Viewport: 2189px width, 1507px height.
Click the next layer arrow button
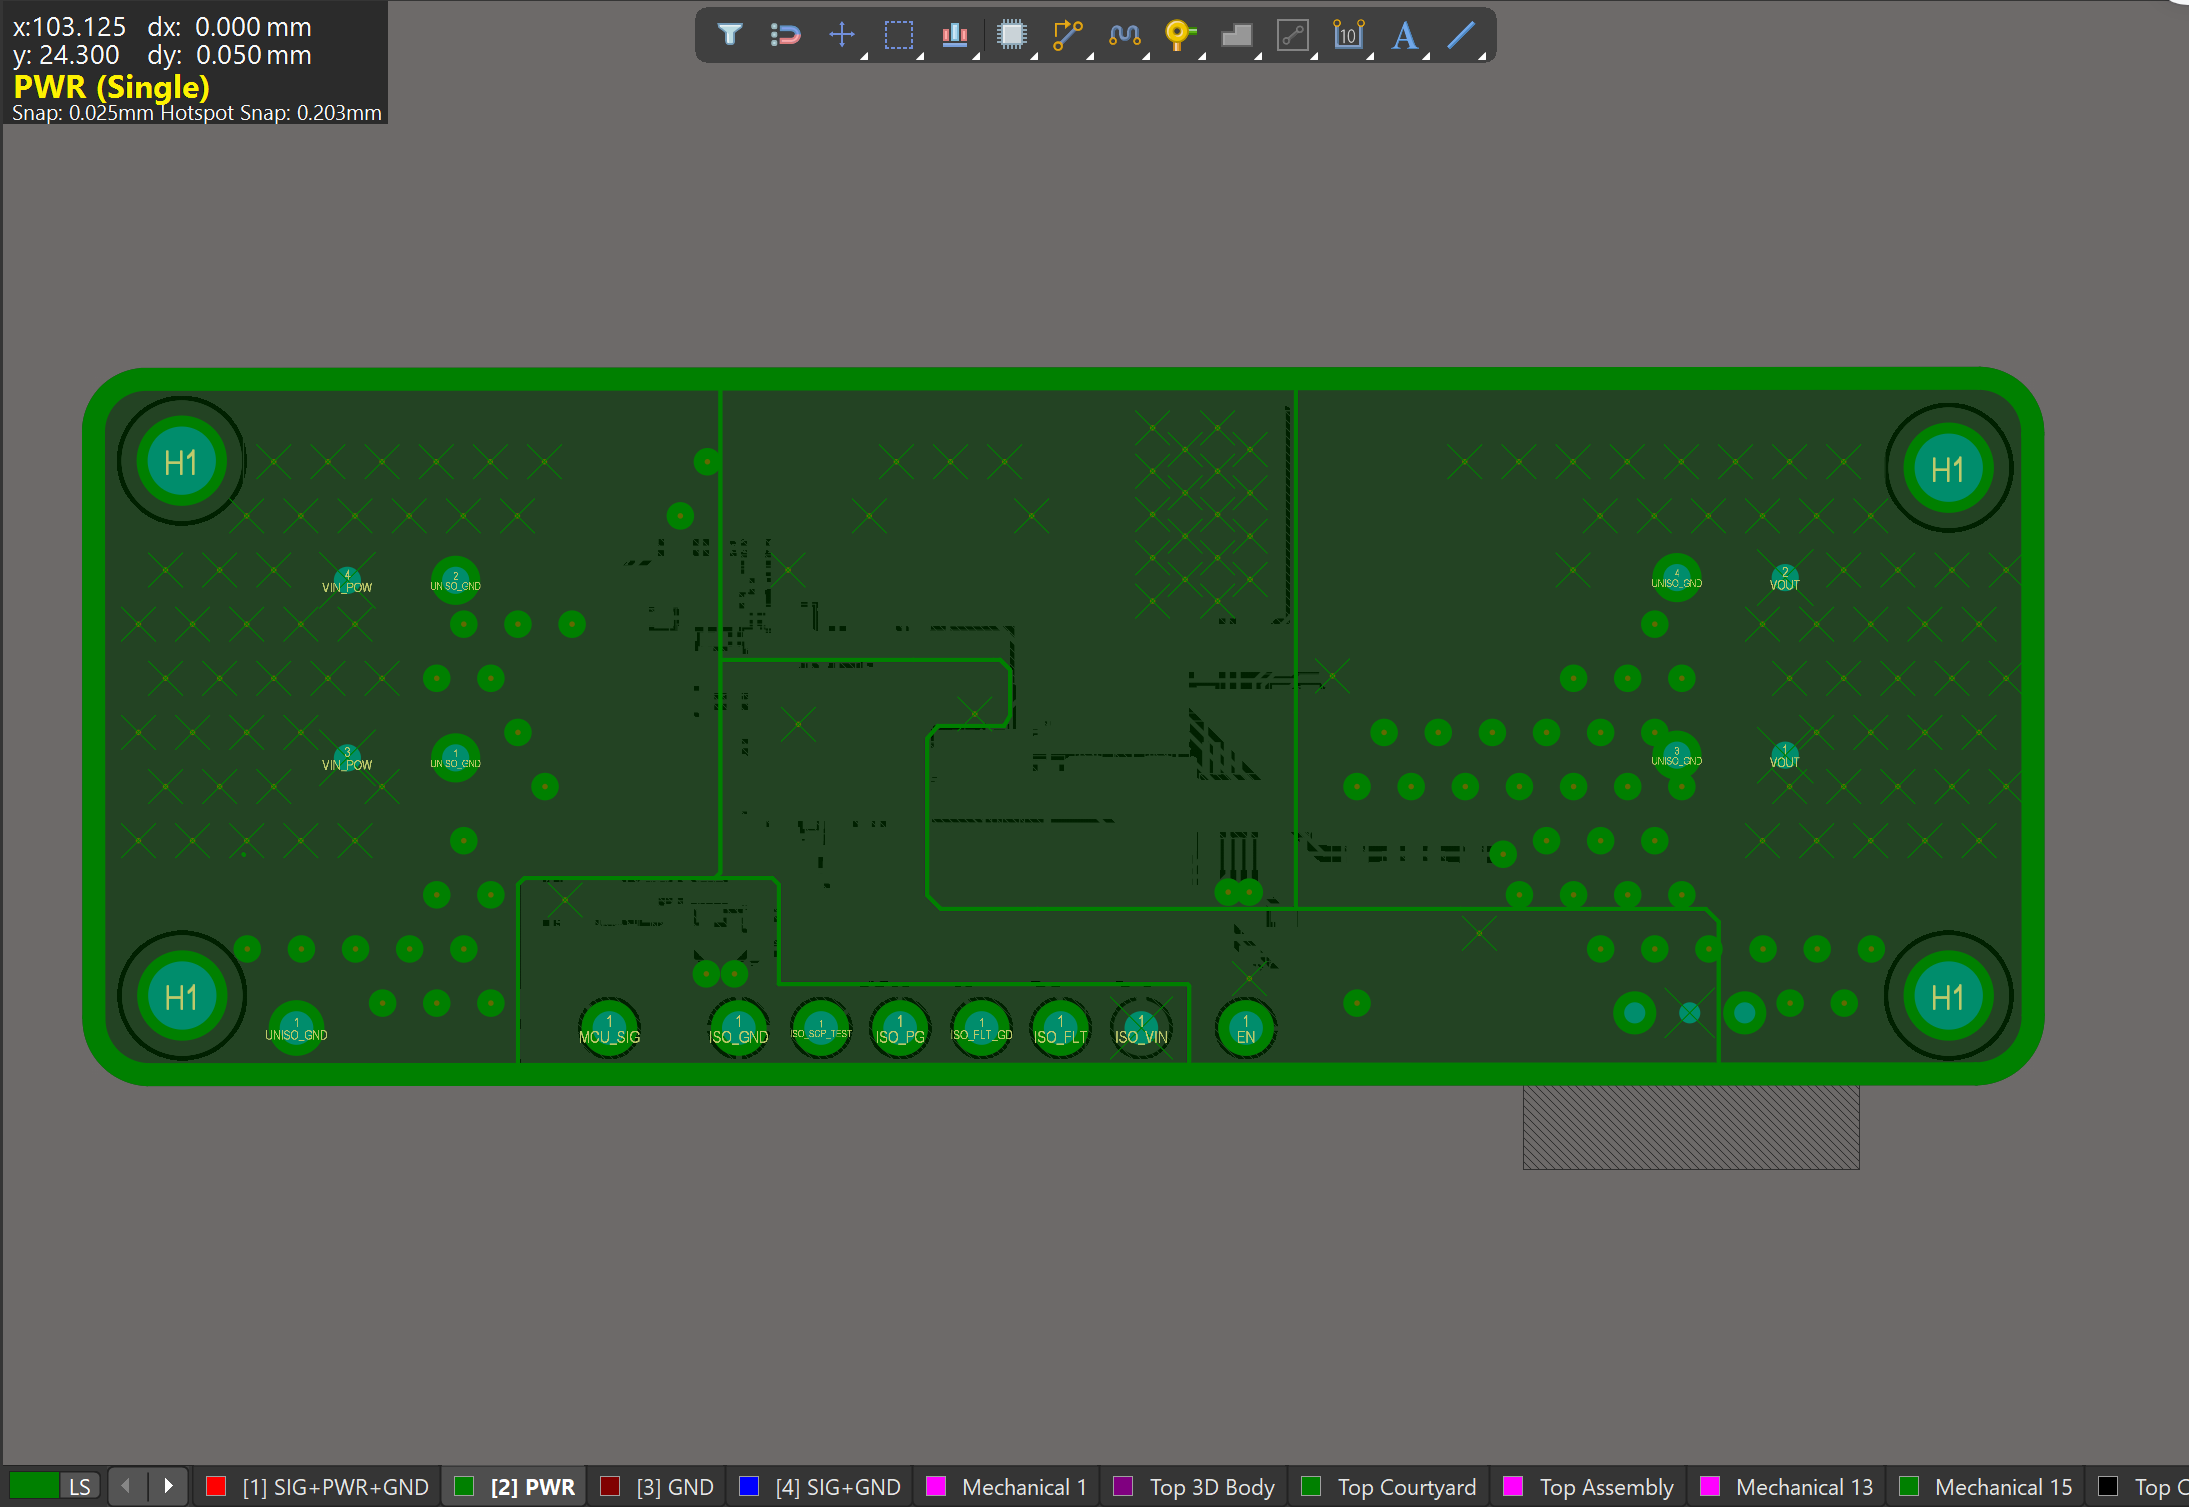point(168,1486)
